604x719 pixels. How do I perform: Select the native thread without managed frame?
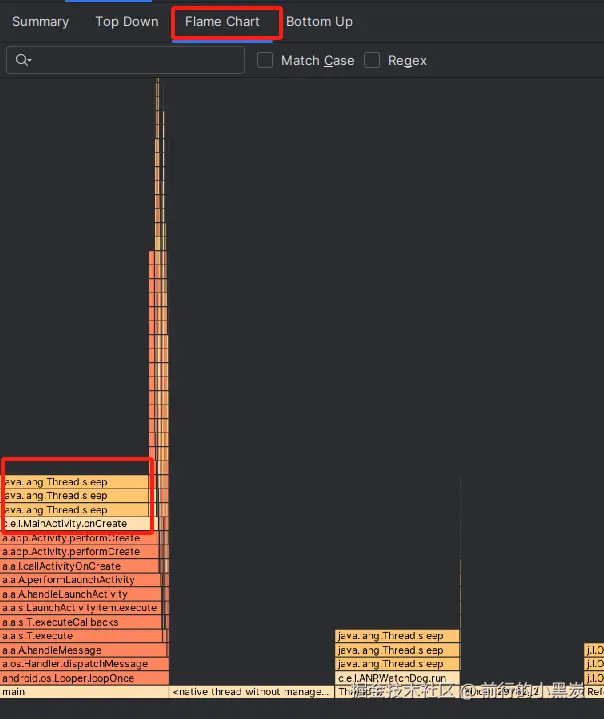pyautogui.click(x=252, y=692)
